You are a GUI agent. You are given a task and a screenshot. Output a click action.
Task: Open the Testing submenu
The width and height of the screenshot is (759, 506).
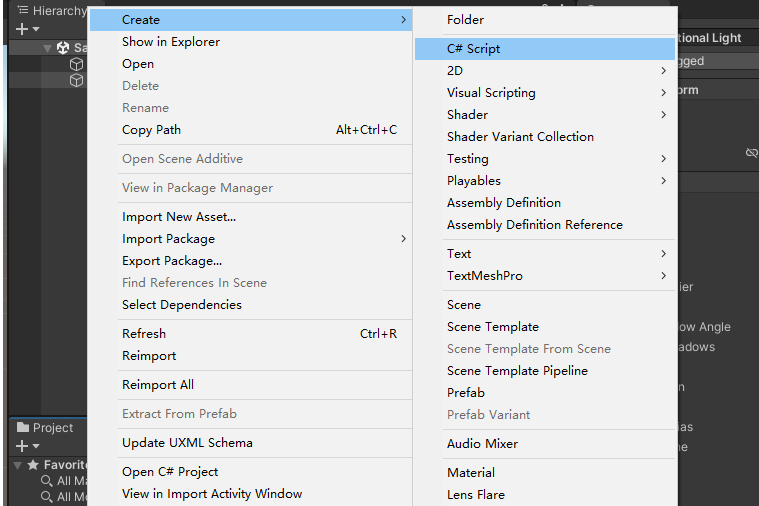(x=545, y=159)
